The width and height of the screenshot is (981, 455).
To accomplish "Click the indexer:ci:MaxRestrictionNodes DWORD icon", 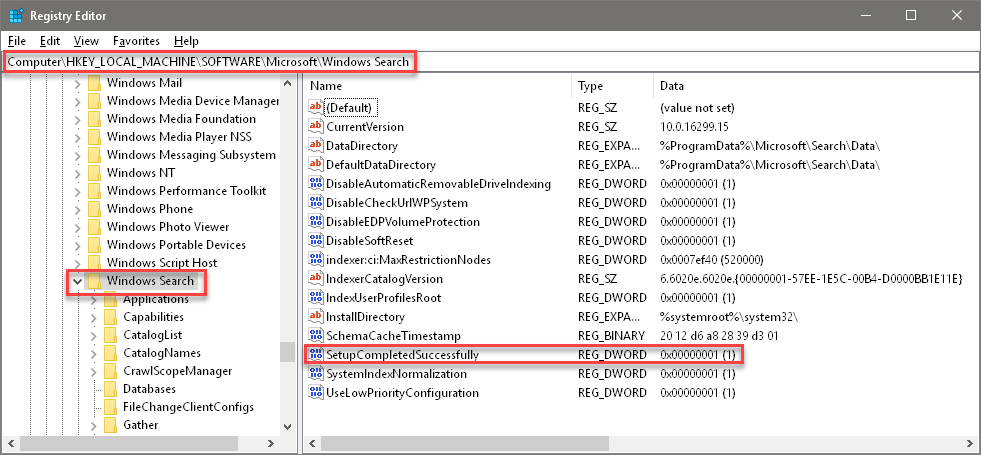I will (x=316, y=260).
